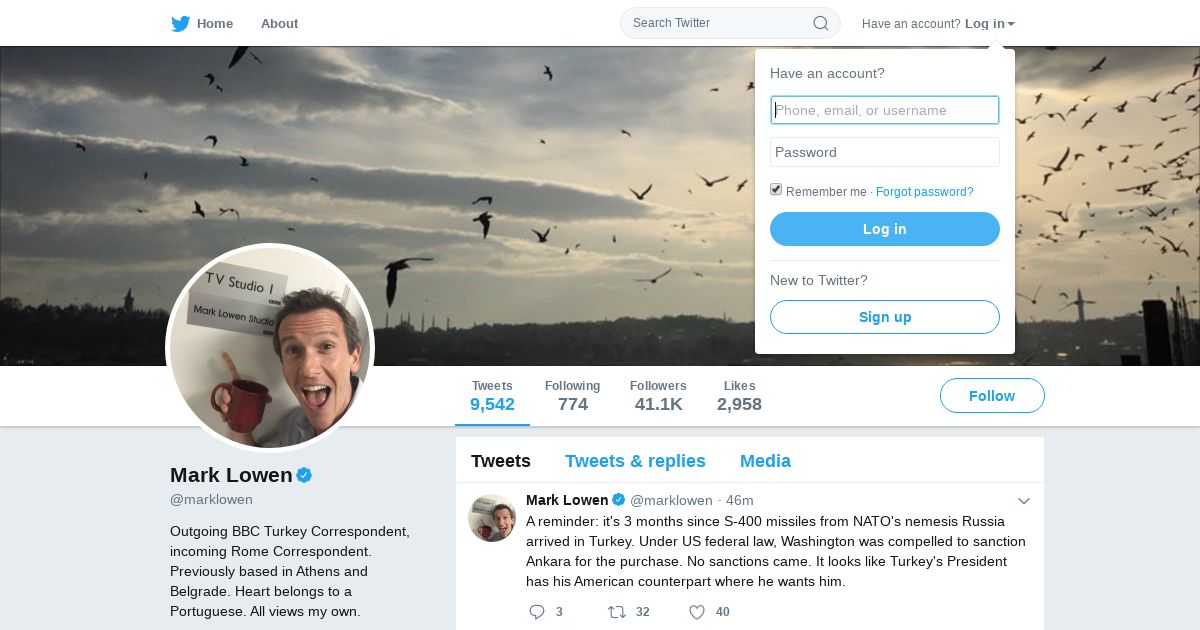The height and width of the screenshot is (630, 1200).
Task: Open the Media tab
Action: [x=765, y=461]
